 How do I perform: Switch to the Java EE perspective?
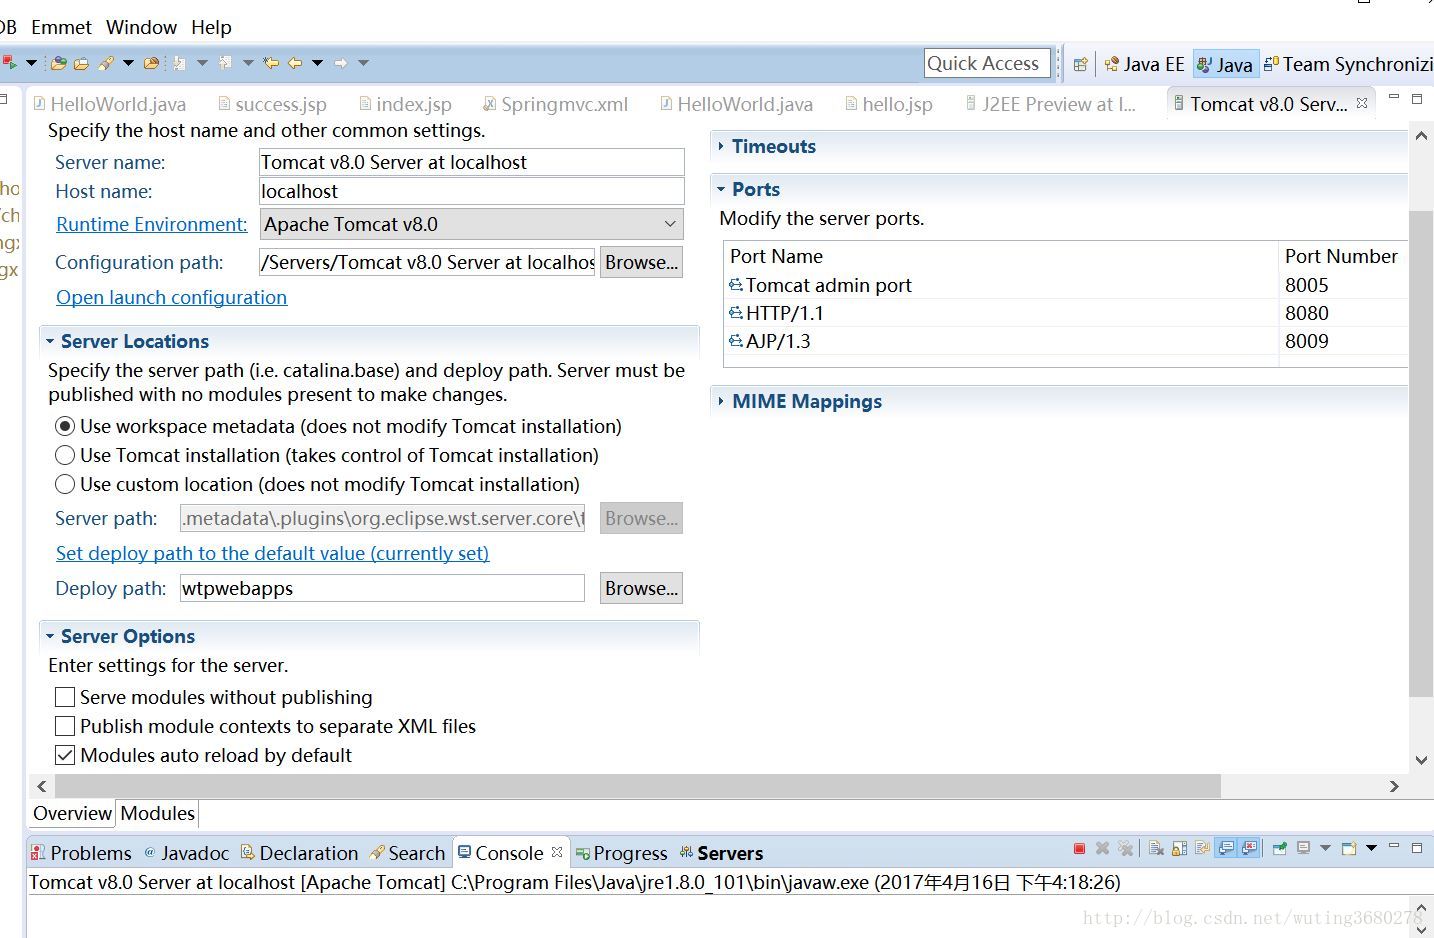pyautogui.click(x=1144, y=64)
